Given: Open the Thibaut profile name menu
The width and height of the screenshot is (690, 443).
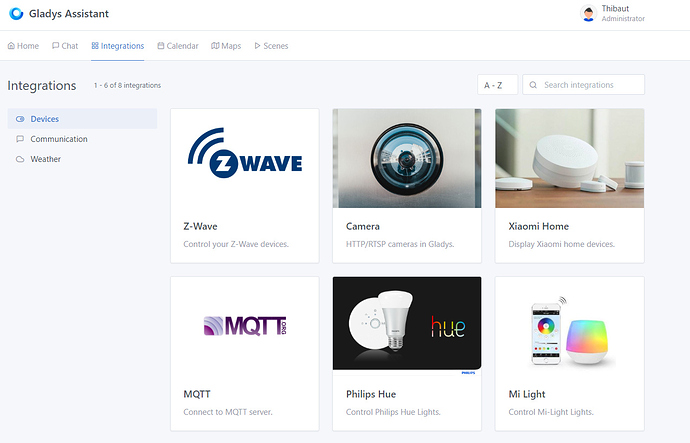Looking at the screenshot, I should (615, 8).
